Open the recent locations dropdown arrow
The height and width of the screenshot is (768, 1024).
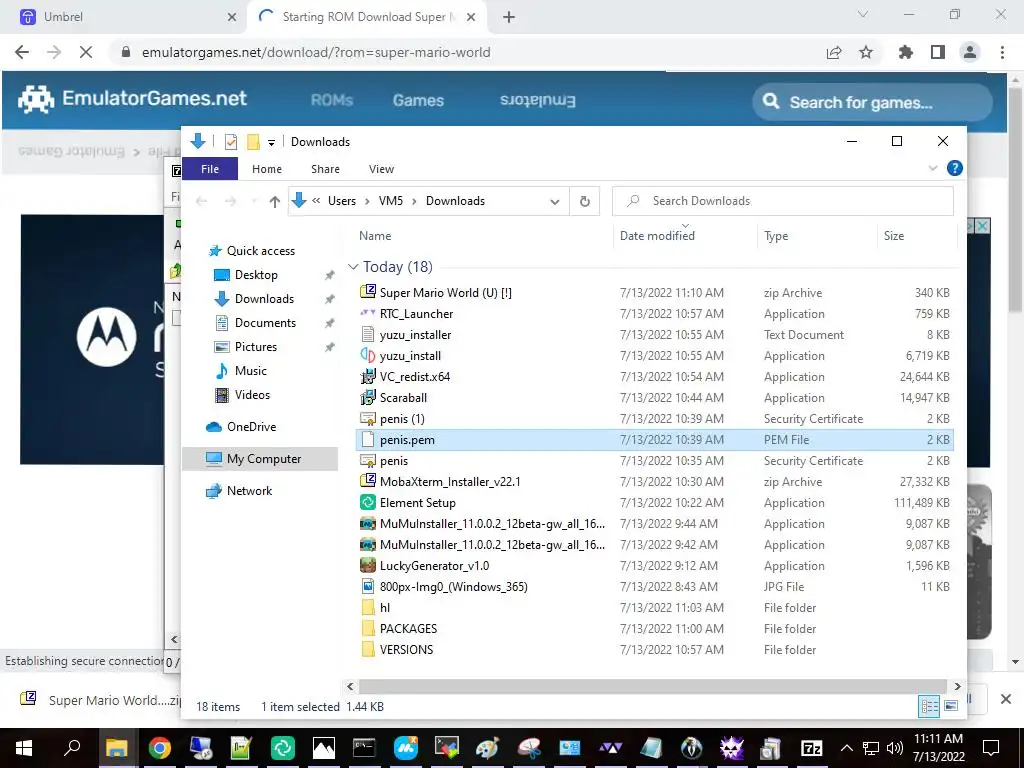point(254,201)
